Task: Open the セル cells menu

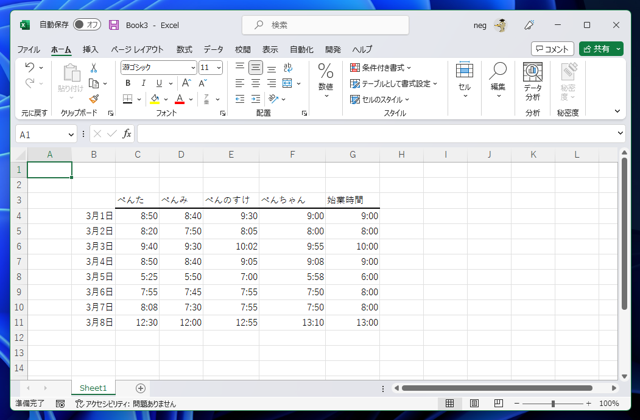Action: 464,80
